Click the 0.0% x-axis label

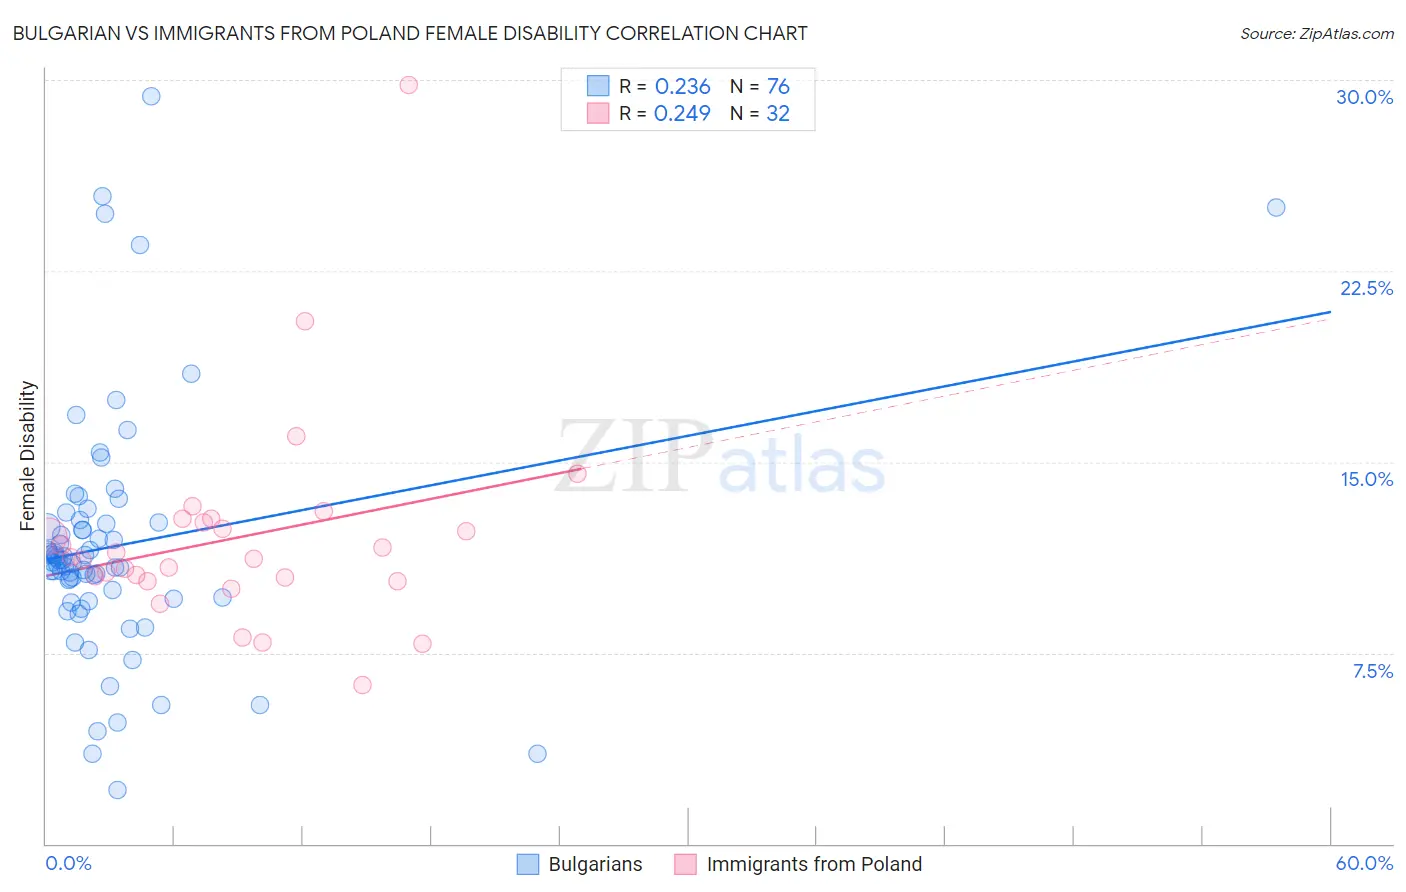point(68,863)
